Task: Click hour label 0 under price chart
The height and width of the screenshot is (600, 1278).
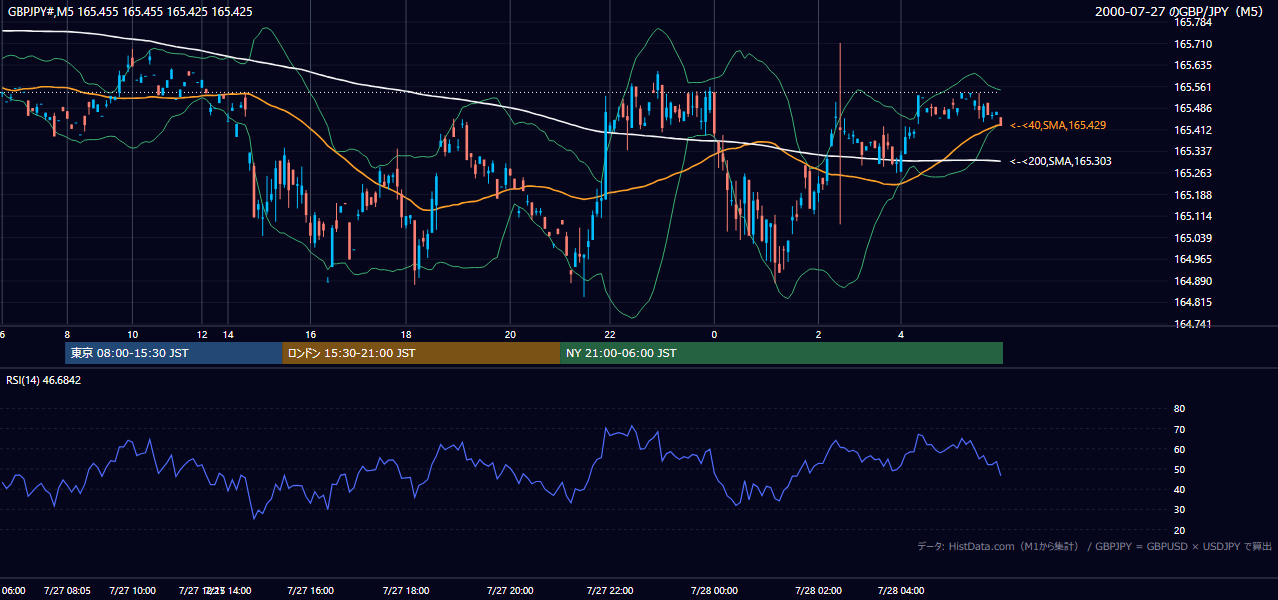Action: [714, 334]
